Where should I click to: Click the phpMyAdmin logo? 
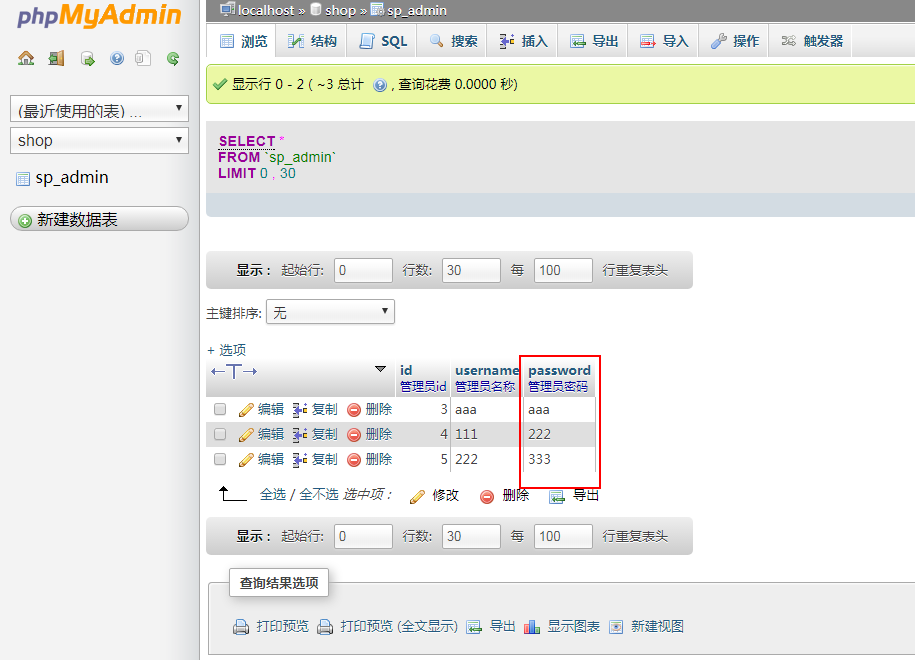pos(99,16)
